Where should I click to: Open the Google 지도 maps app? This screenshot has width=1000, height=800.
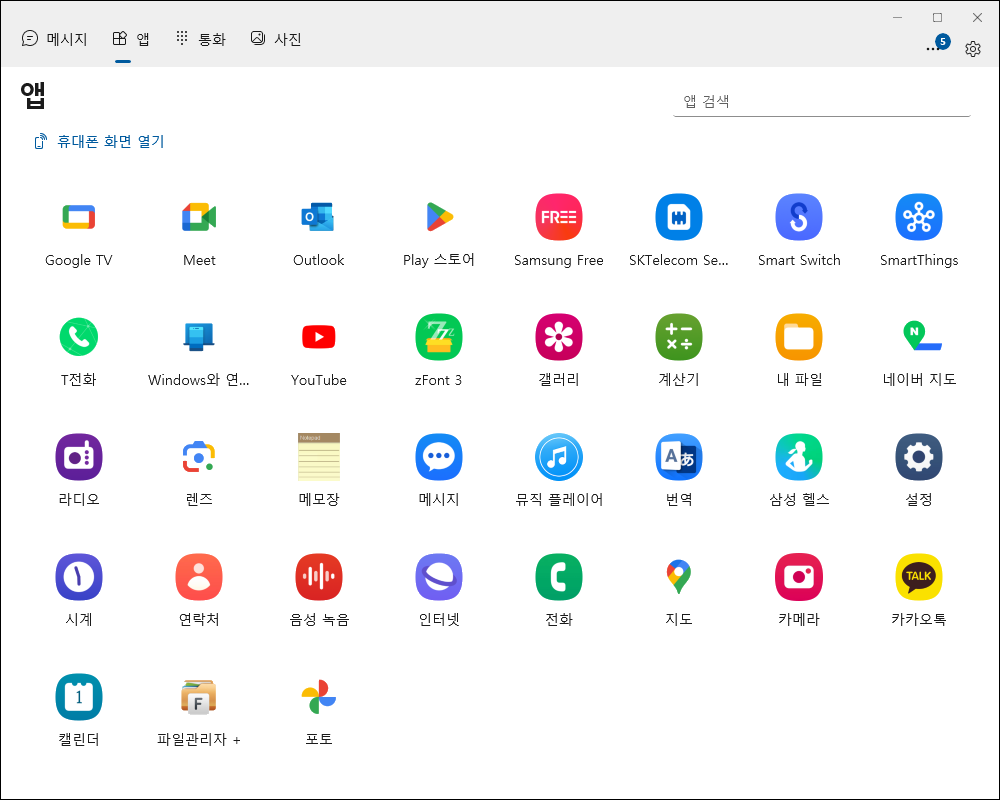click(x=679, y=577)
